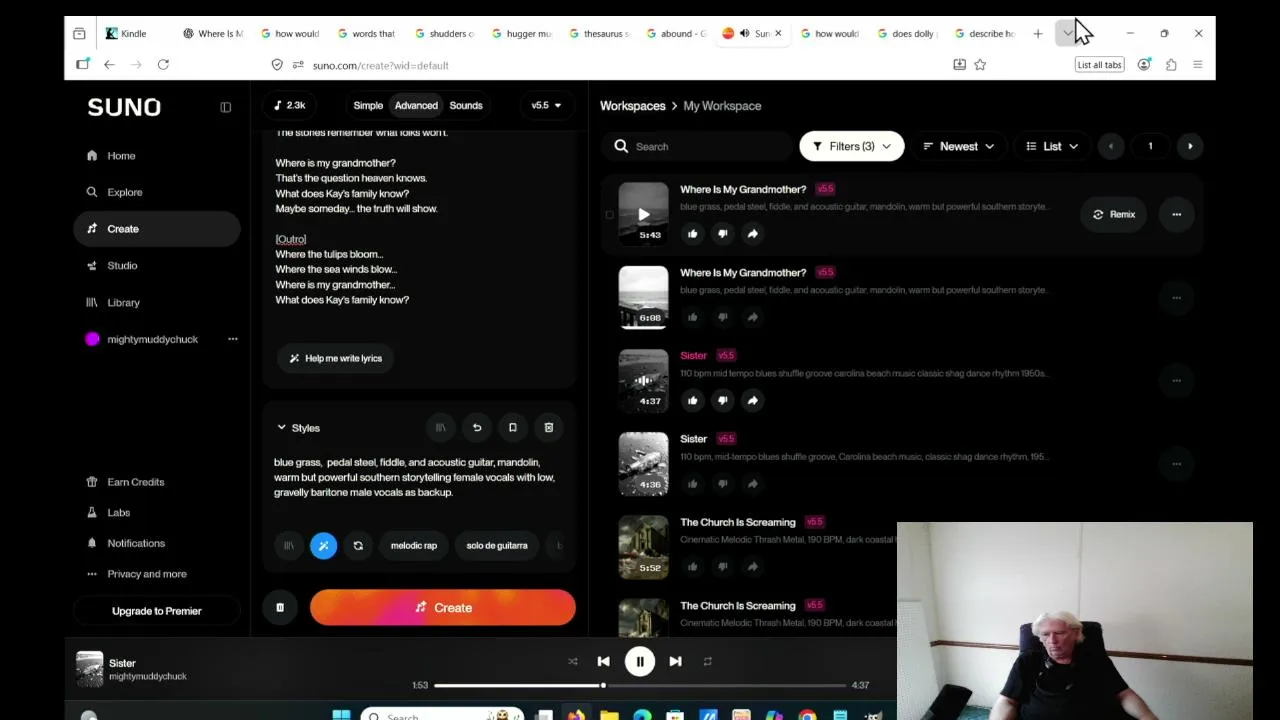Toggle repeat in the player bar
Screen dimensions: 1280x720
point(707,662)
